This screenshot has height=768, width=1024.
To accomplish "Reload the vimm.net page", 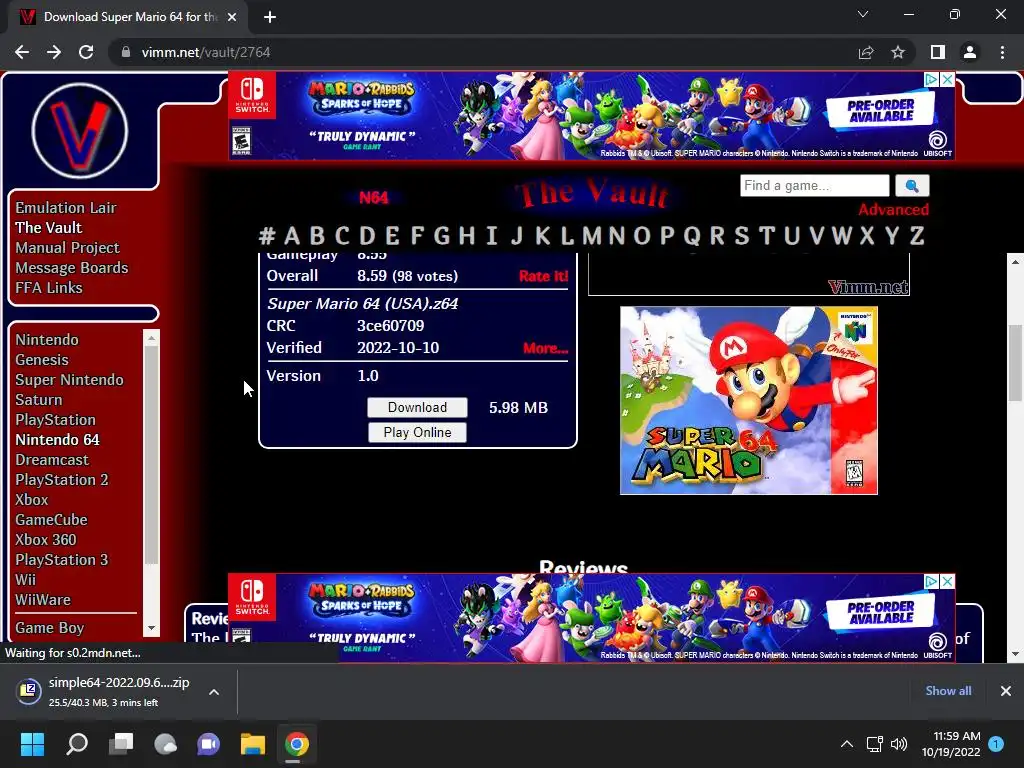I will tap(86, 52).
